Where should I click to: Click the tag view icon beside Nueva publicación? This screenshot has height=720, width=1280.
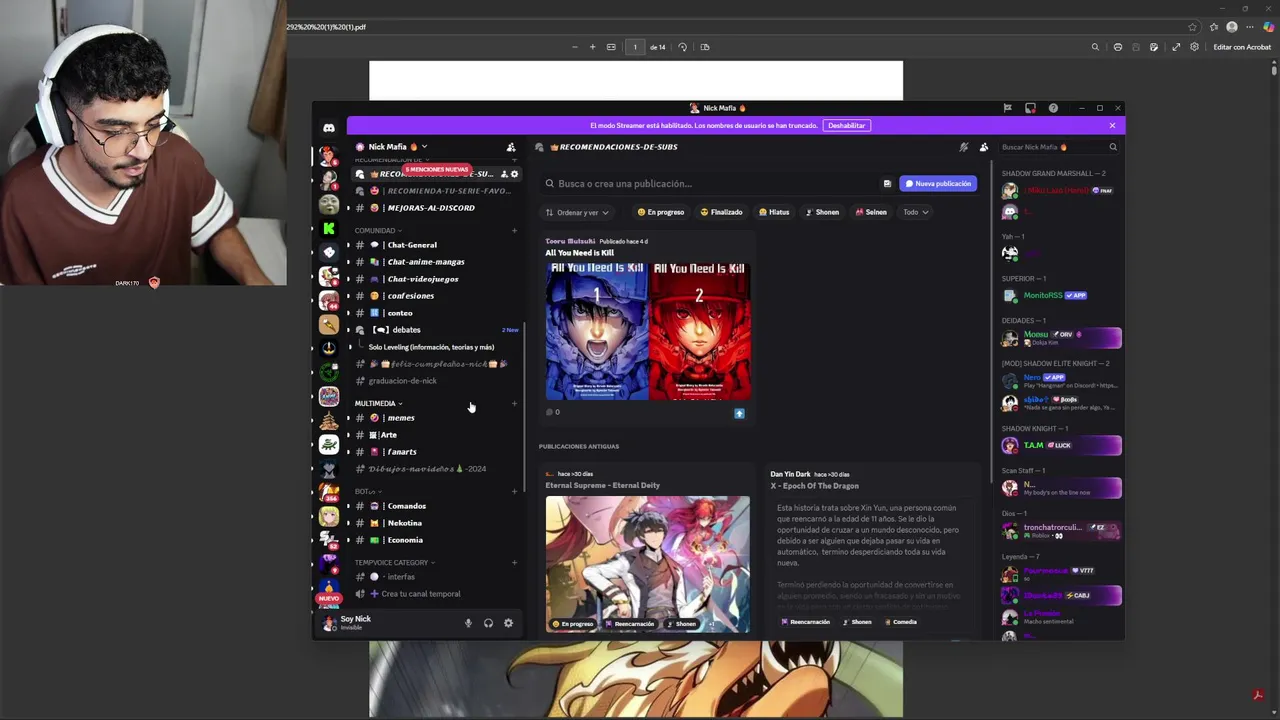coord(887,184)
